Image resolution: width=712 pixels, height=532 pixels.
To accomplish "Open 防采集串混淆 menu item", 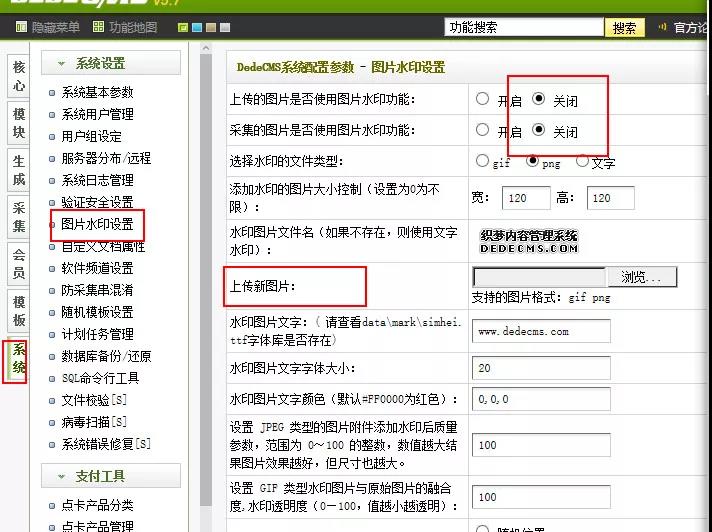I will (x=97, y=290).
